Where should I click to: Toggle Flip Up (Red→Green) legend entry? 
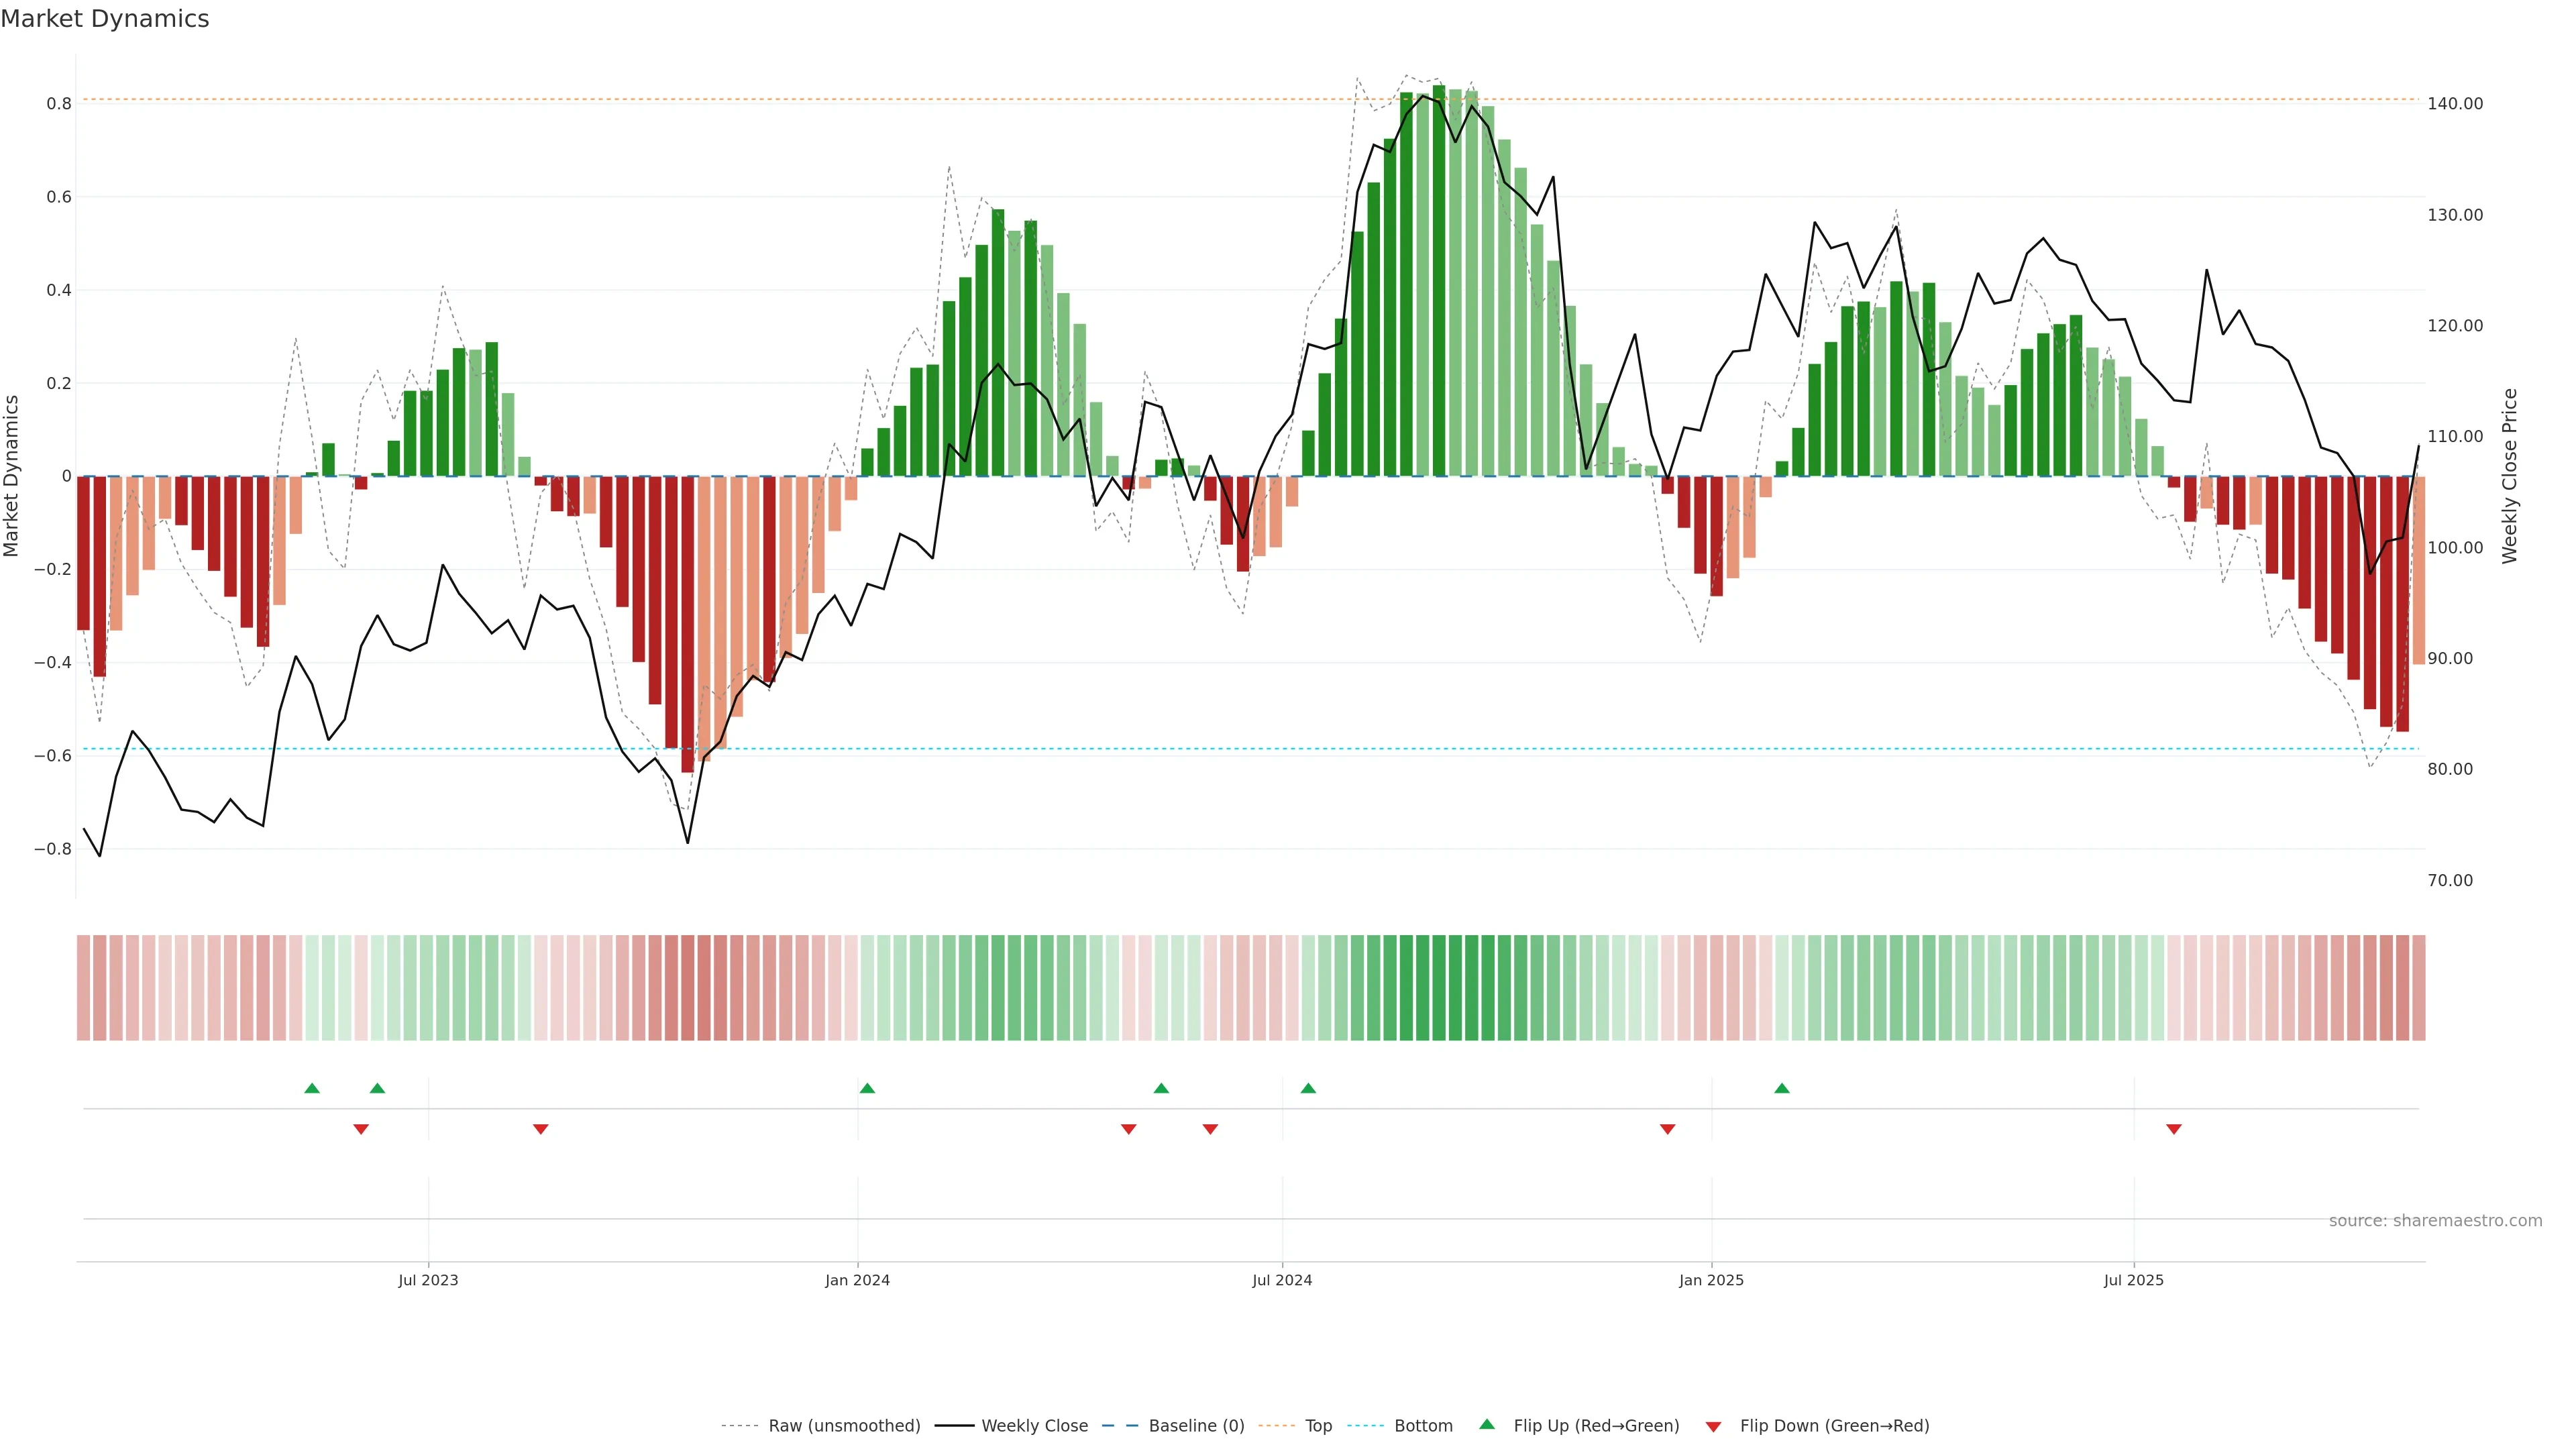coord(1596,1426)
